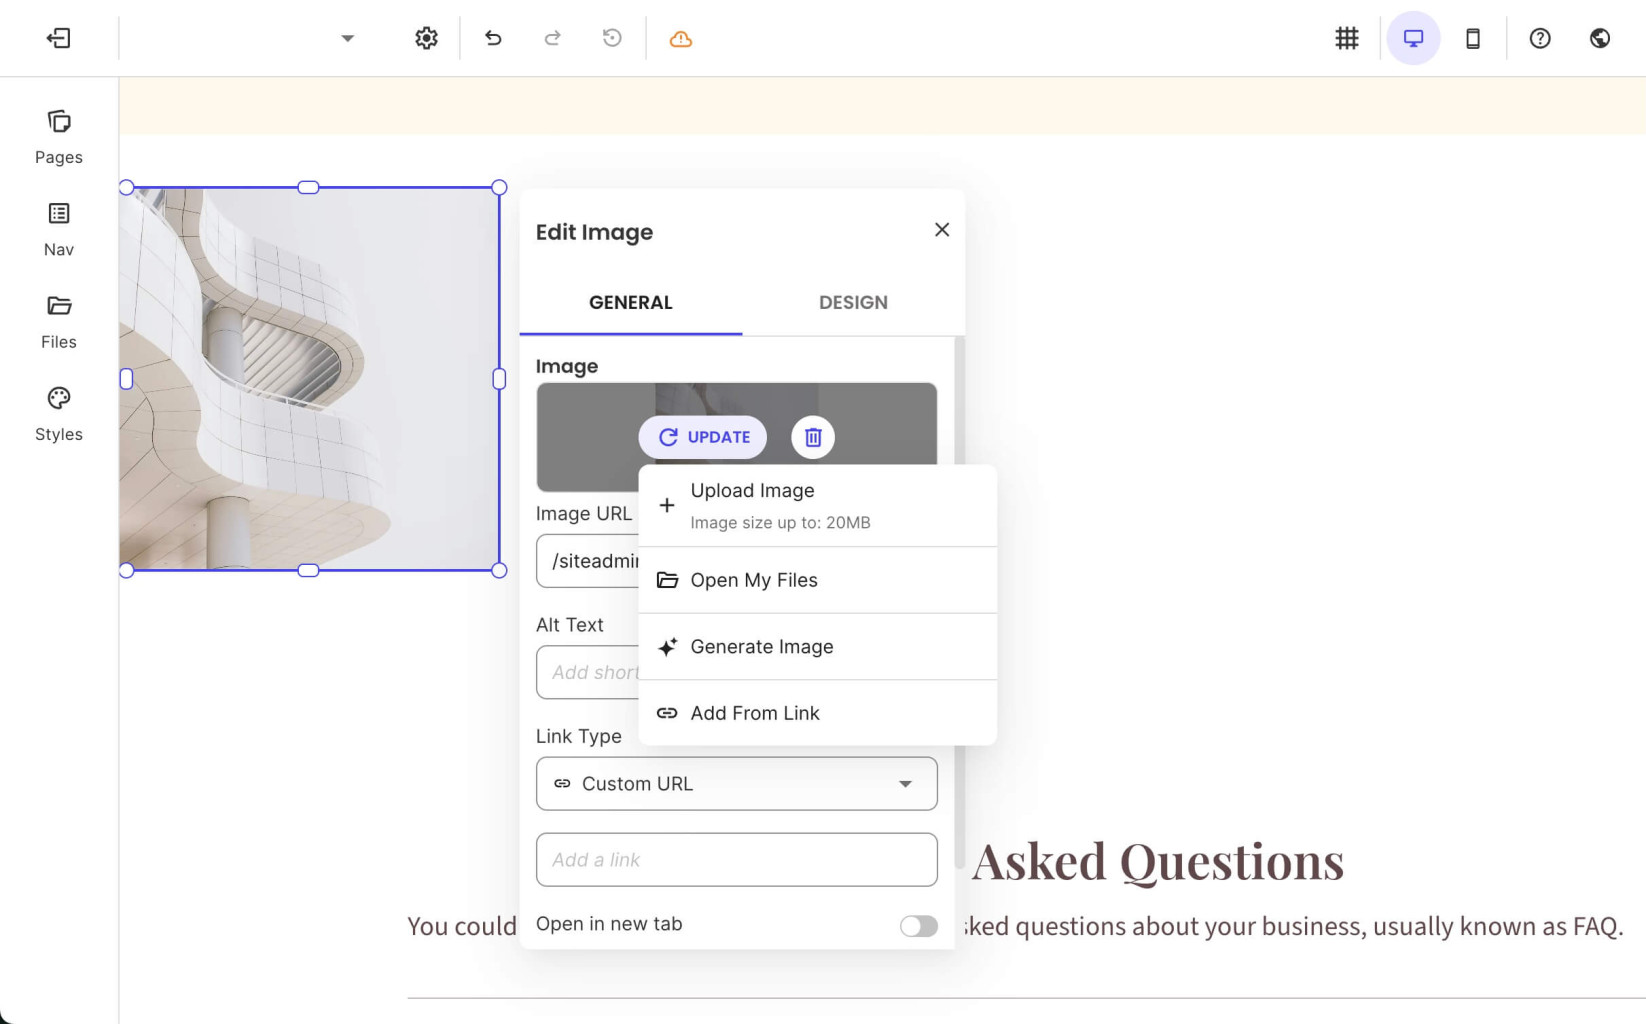Choose Upload Image from the menu
The height and width of the screenshot is (1024, 1646).
(818, 506)
